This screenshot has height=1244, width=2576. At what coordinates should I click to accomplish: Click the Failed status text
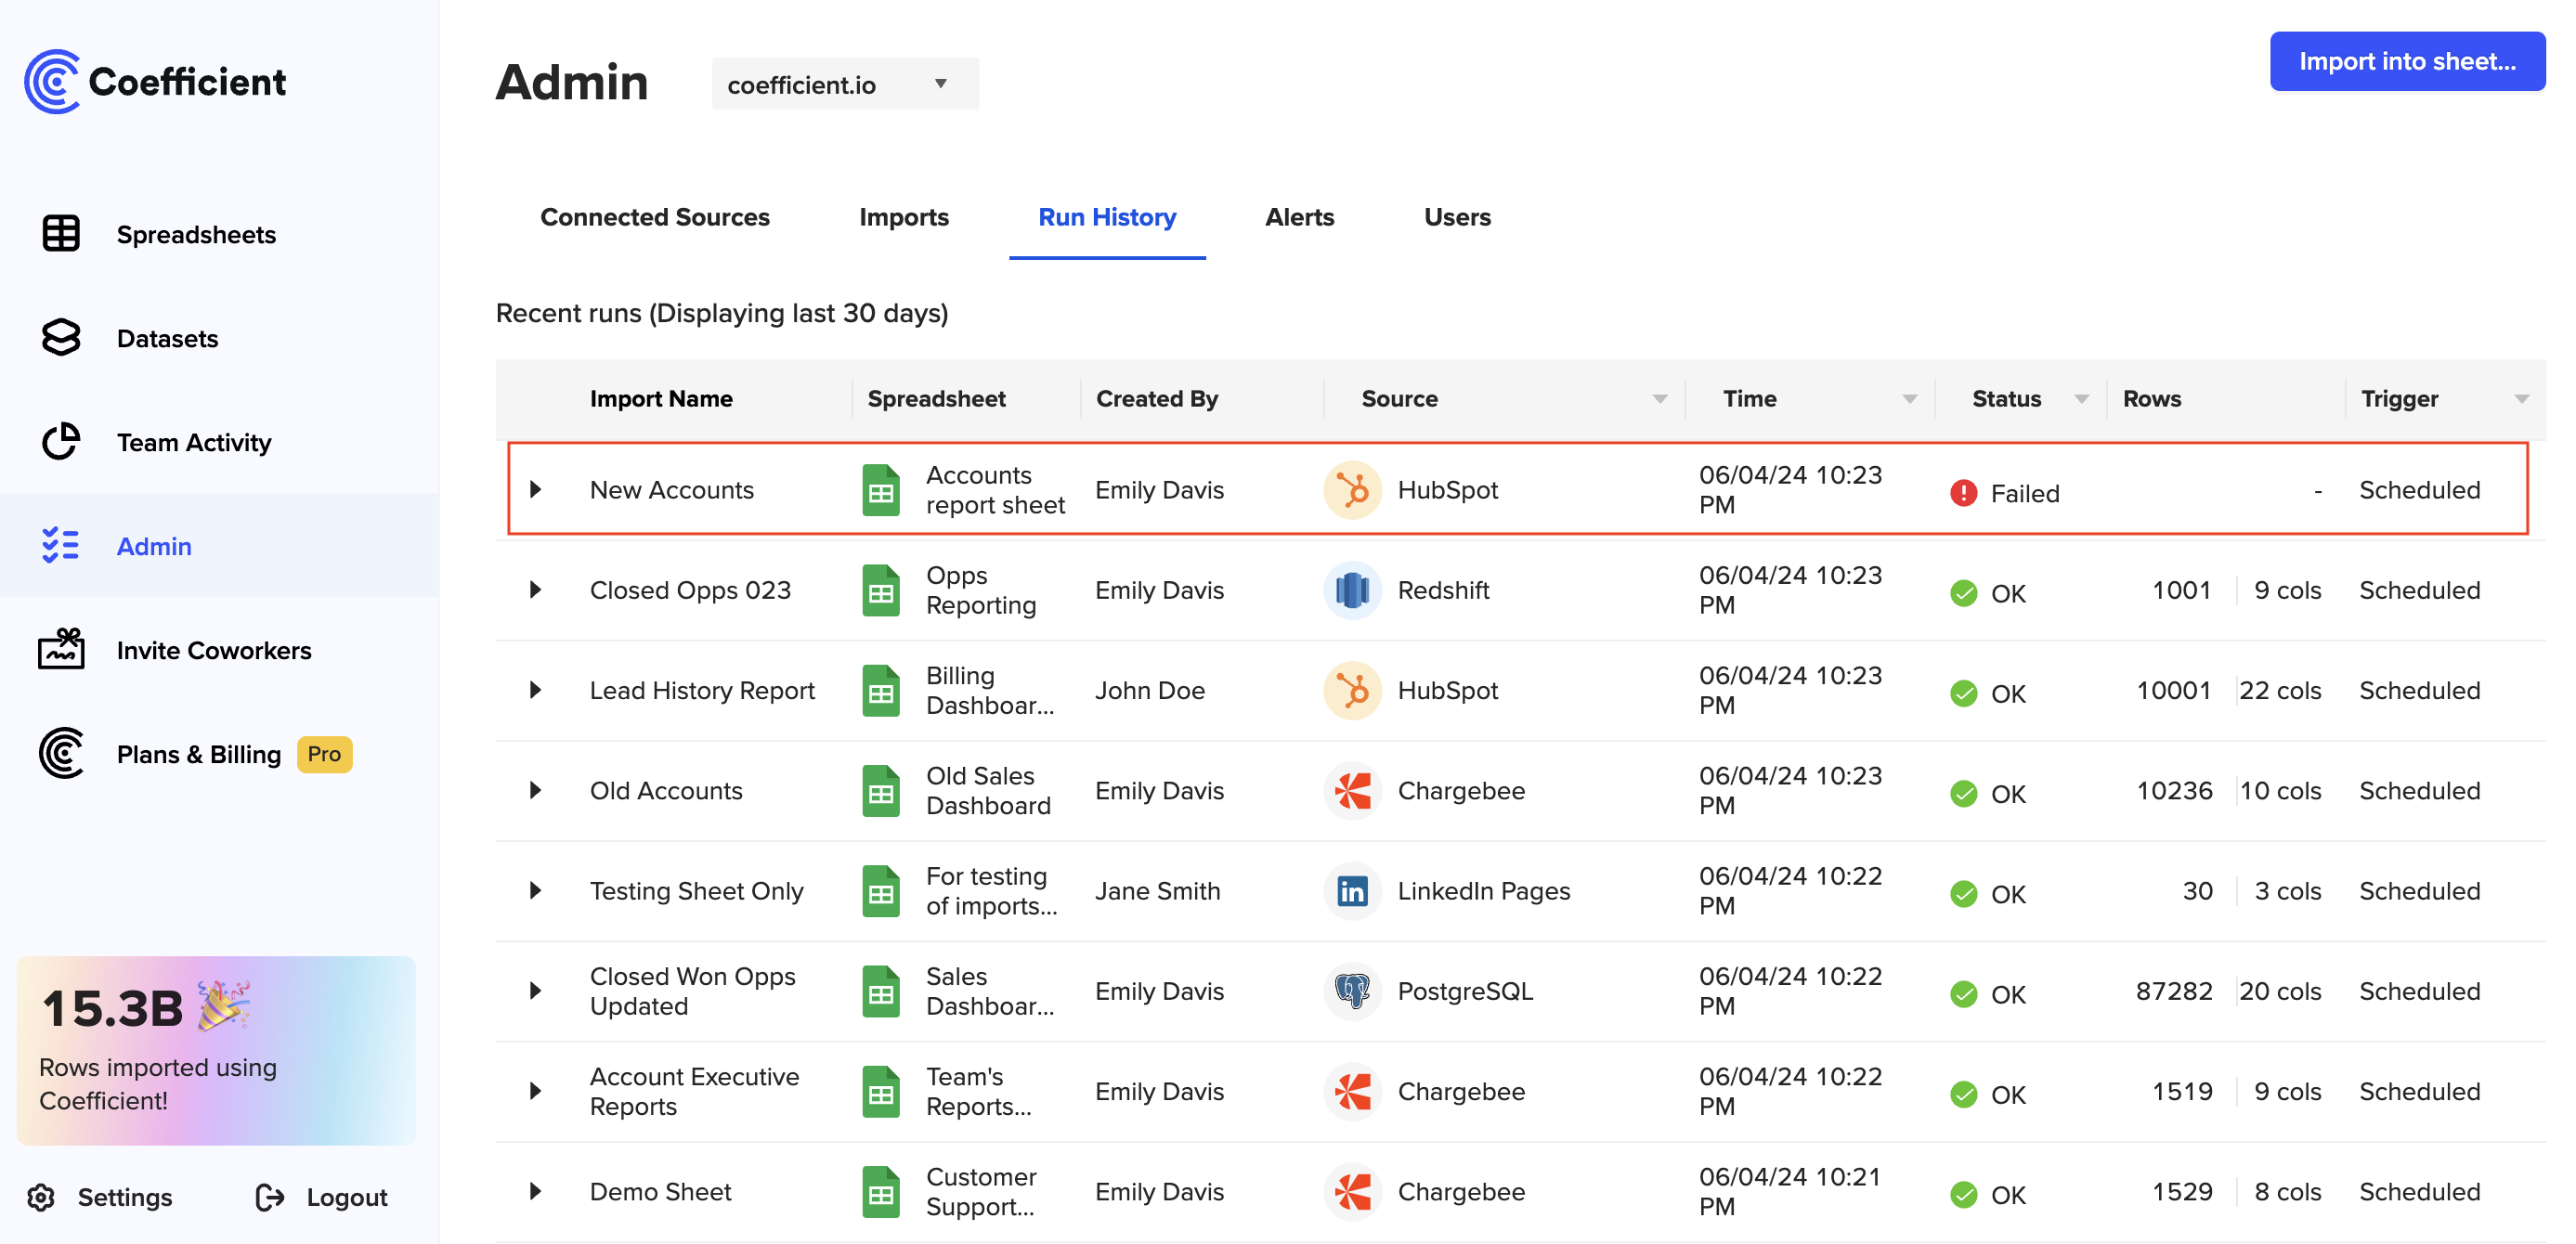click(x=2024, y=494)
